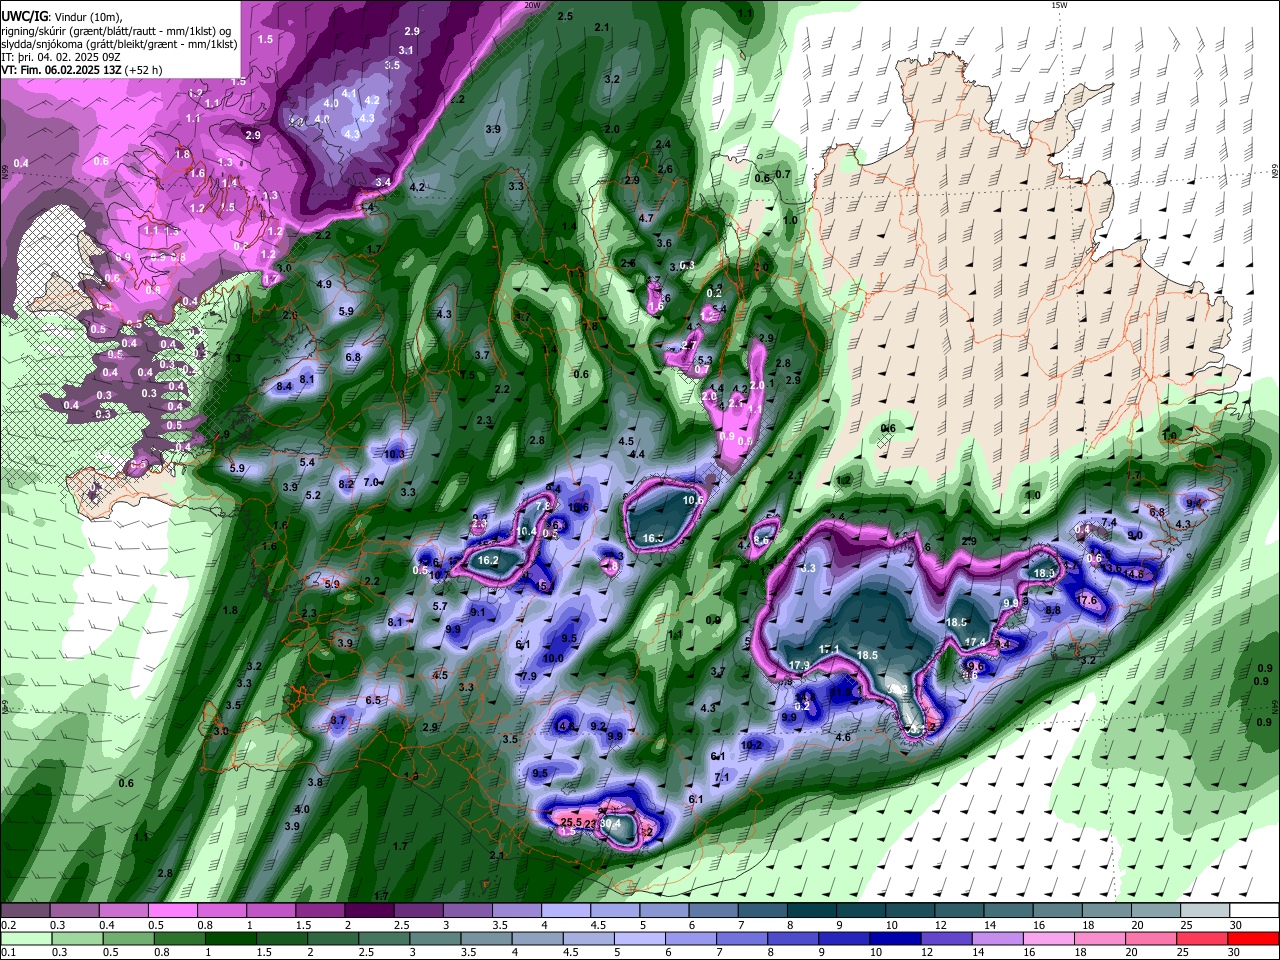Click the darkest purple 2–2.5 legend swatch
Viewport: 1280px width, 960px height.
coord(368,910)
